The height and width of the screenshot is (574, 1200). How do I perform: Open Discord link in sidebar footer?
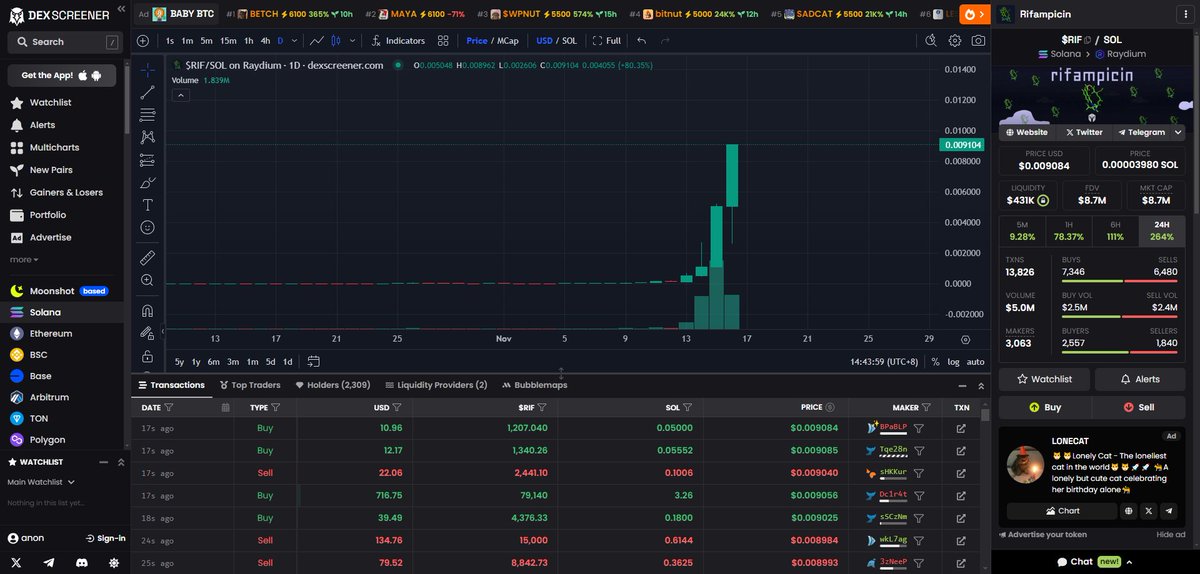pos(81,563)
